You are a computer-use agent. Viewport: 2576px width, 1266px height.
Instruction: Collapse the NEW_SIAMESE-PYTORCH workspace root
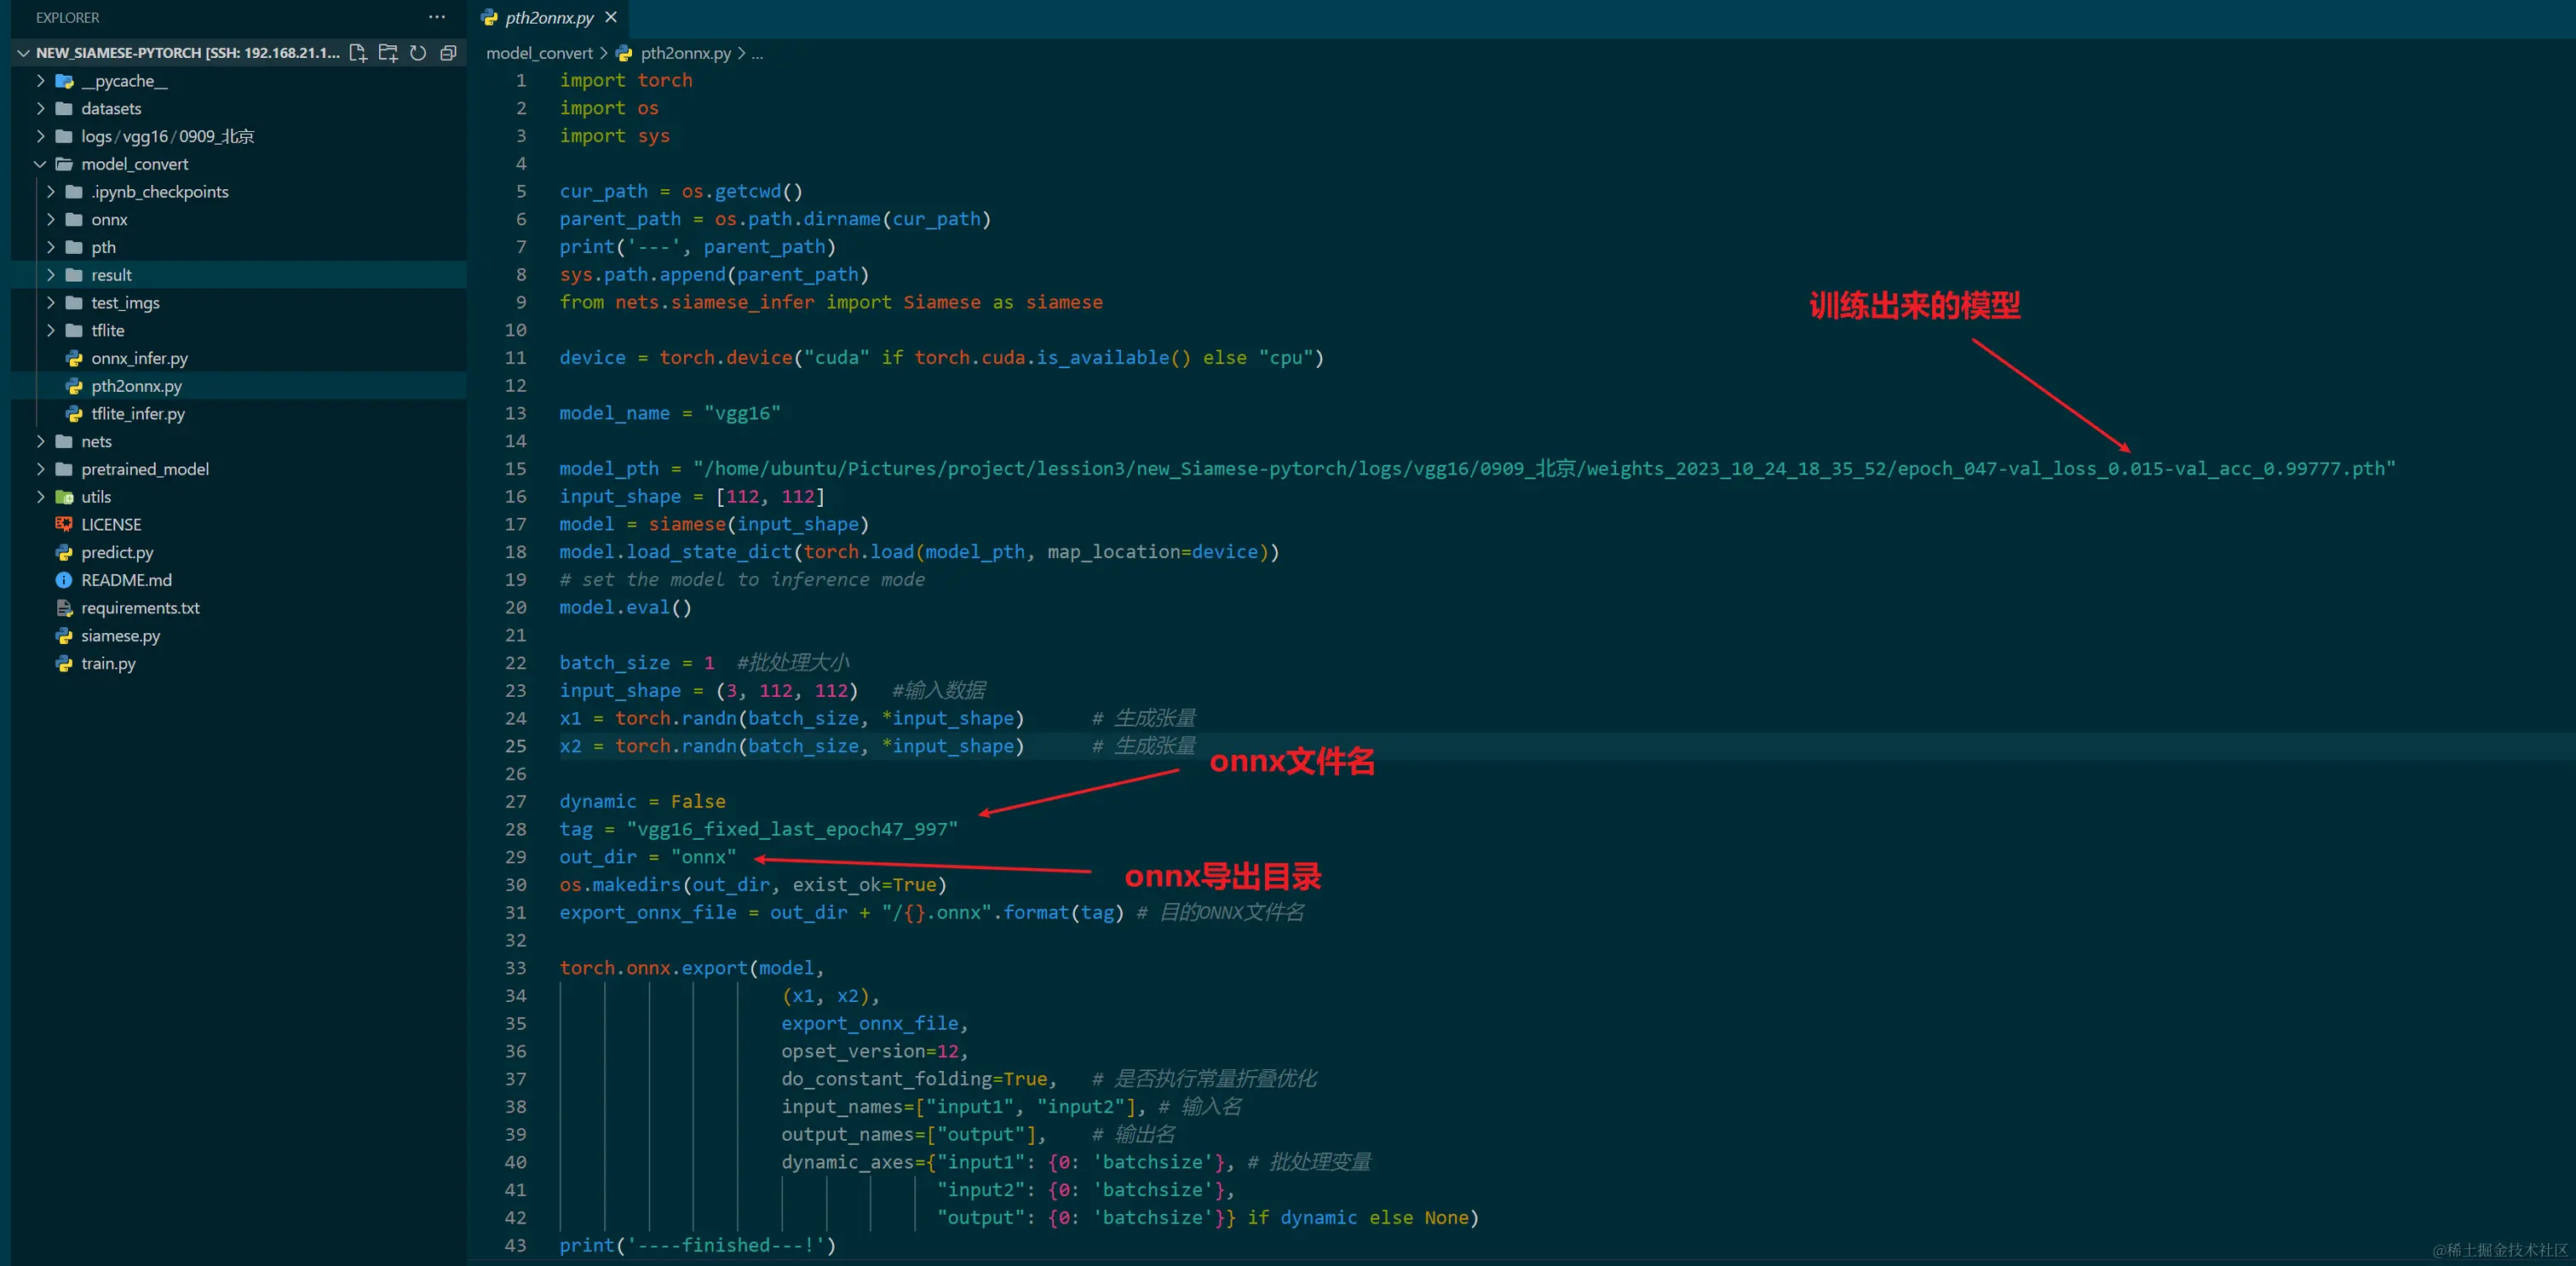[x=23, y=53]
